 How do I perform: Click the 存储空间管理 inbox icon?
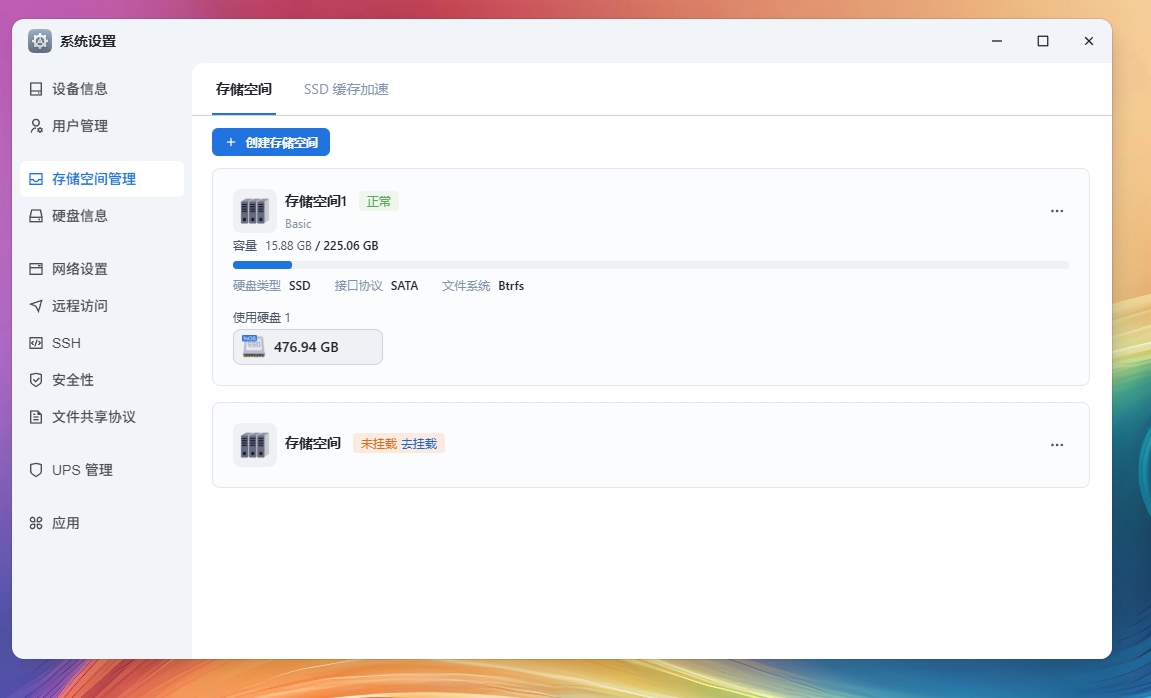tap(36, 179)
